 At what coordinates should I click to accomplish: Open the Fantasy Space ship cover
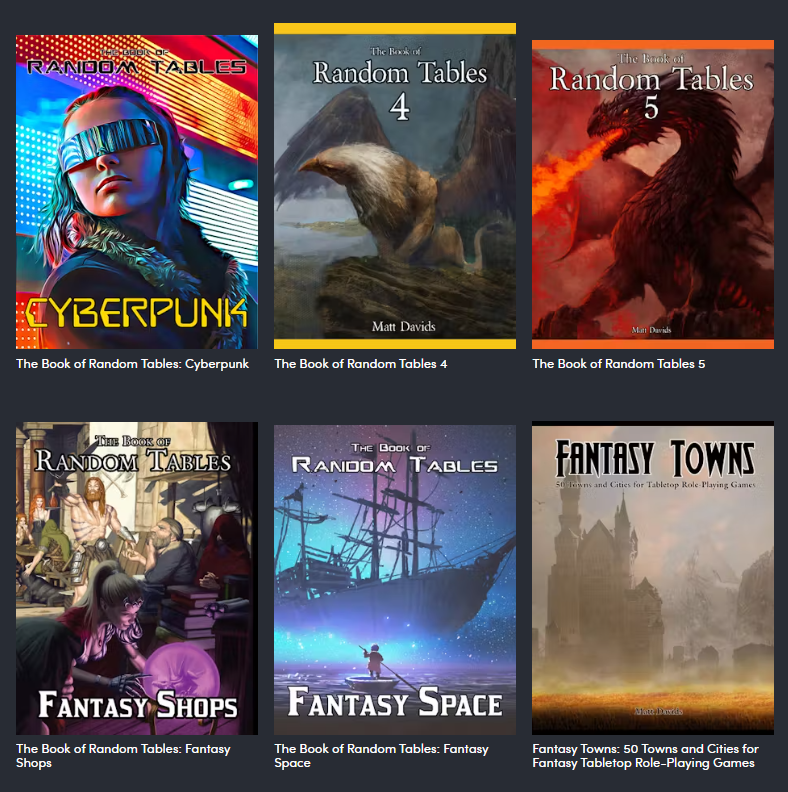pos(395,580)
